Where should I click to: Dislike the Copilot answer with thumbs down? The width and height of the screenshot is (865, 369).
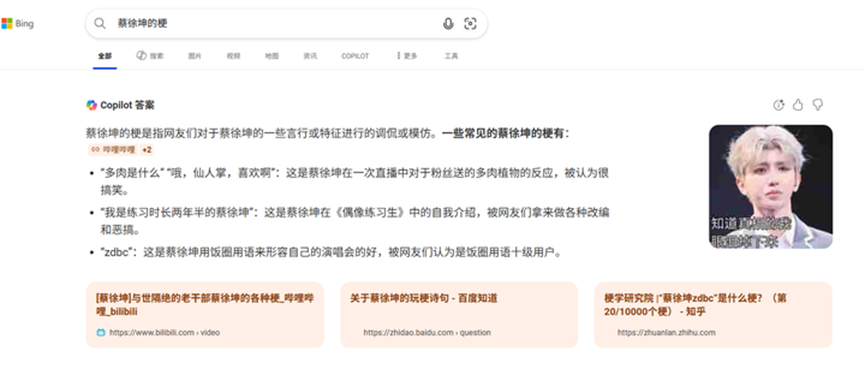click(x=818, y=105)
